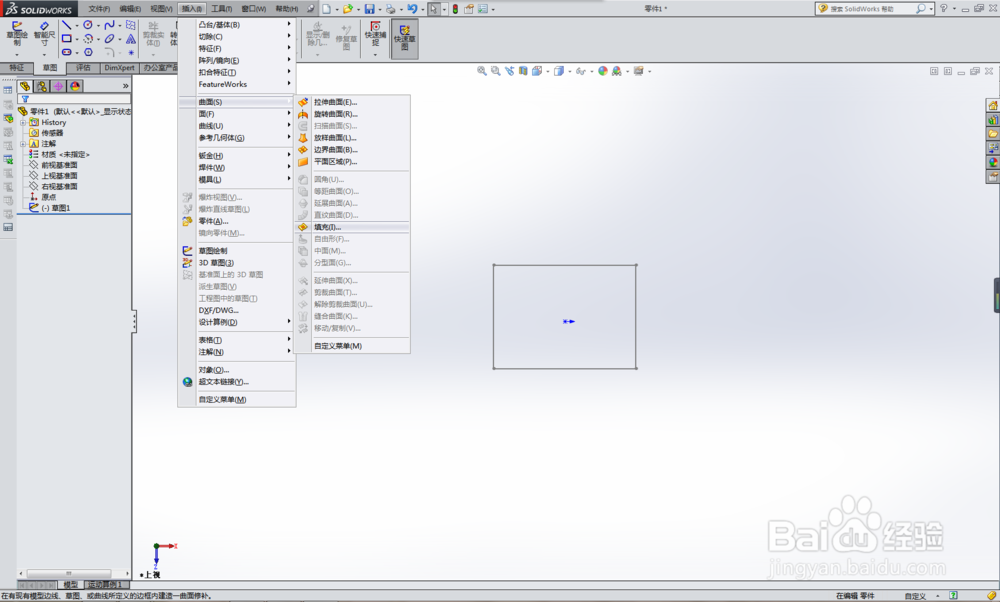Open dropdown under 智能尺寸 button
The width and height of the screenshot is (1000, 602).
(x=44, y=54)
